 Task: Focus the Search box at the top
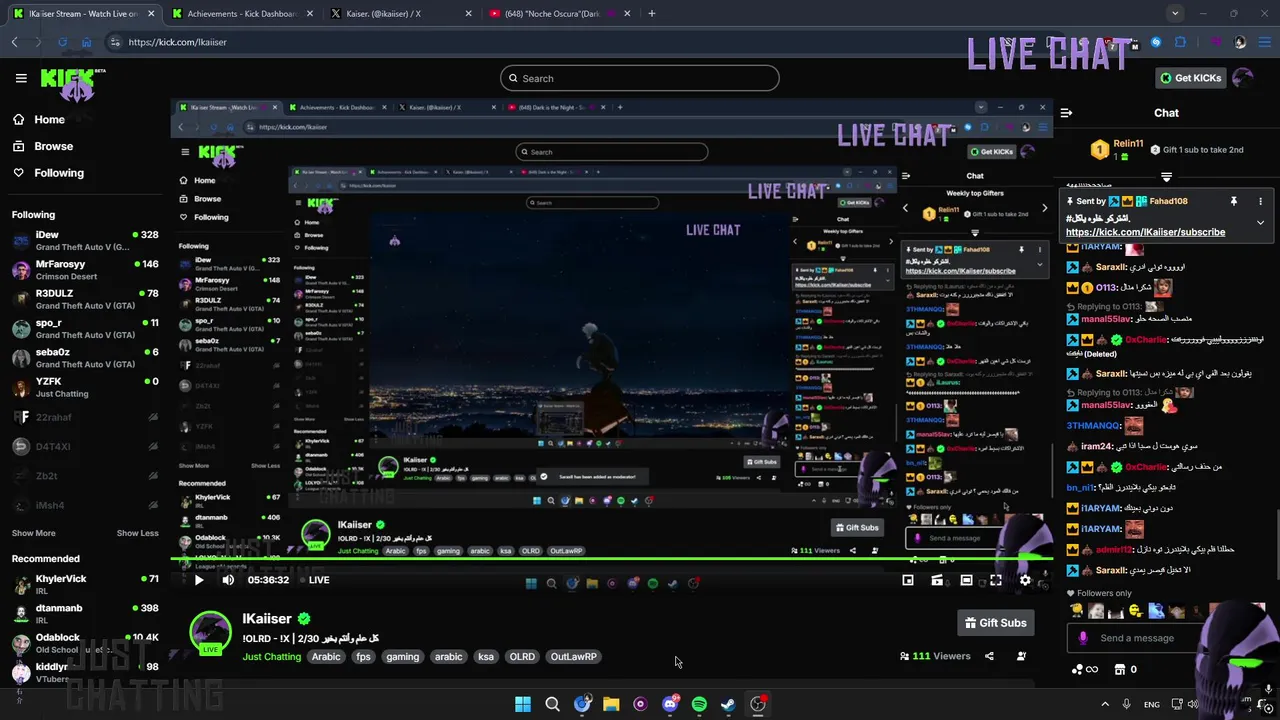(x=639, y=78)
